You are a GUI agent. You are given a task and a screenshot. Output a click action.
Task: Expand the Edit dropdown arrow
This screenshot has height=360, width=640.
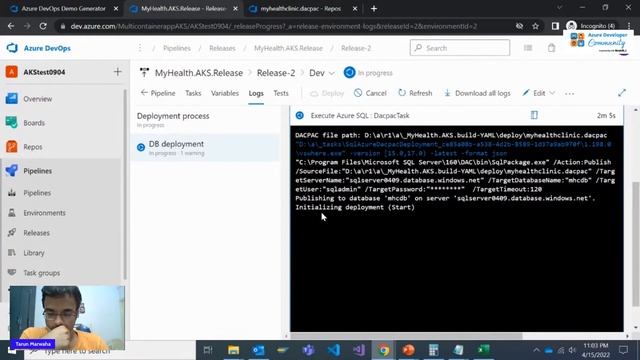[x=552, y=93]
